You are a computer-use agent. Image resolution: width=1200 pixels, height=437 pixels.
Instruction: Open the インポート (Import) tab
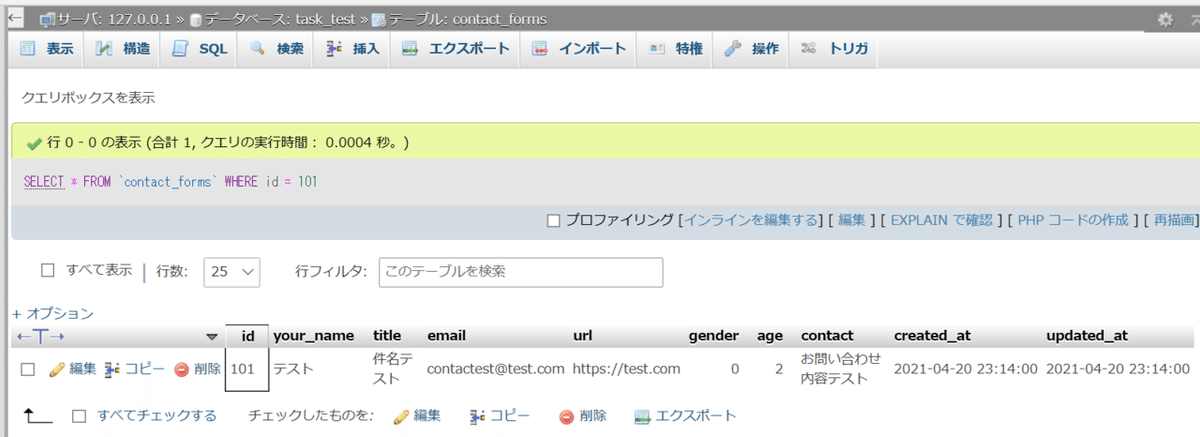[579, 48]
